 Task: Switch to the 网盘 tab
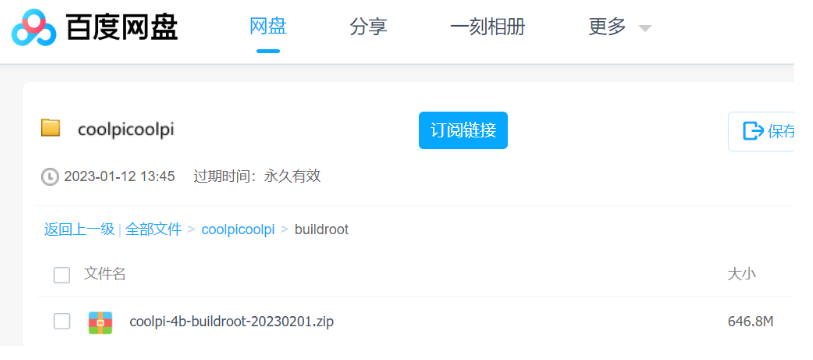(x=268, y=26)
